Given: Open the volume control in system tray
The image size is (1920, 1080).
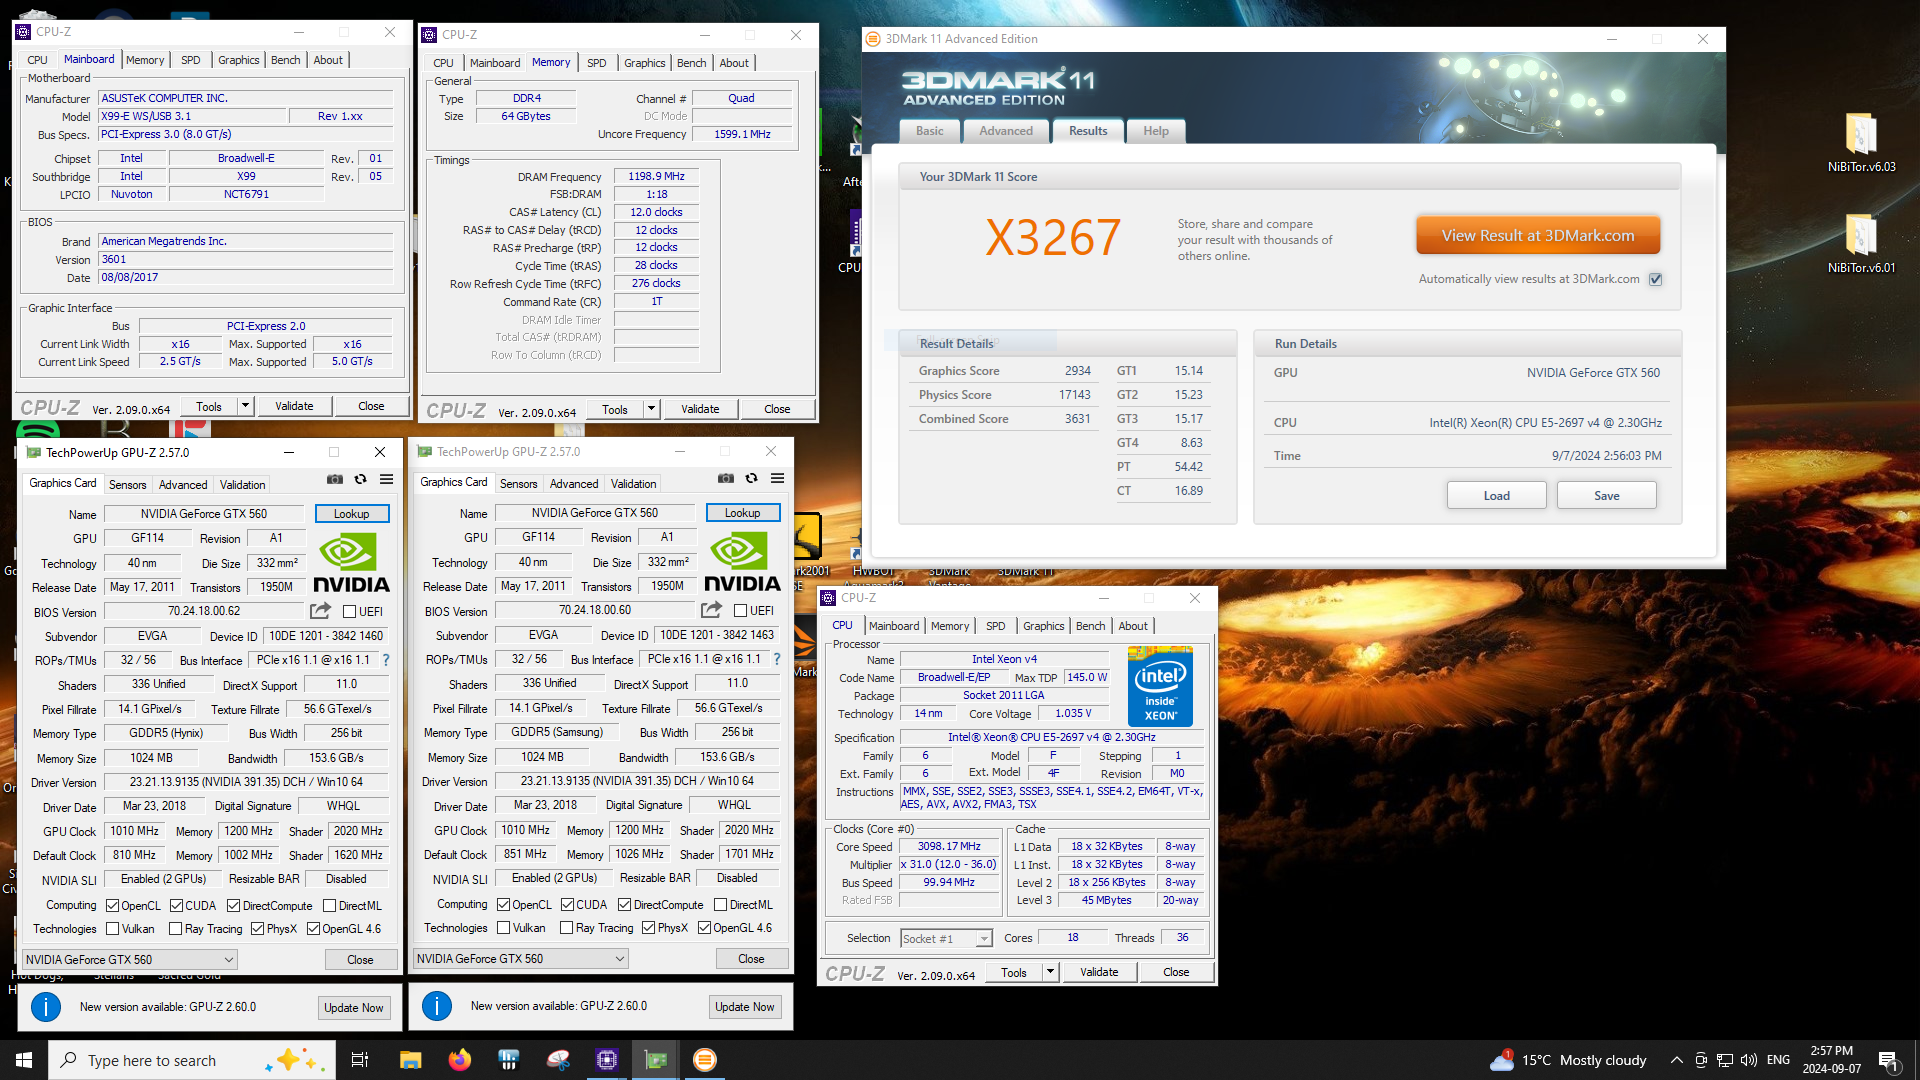Looking at the screenshot, I should (1748, 1060).
